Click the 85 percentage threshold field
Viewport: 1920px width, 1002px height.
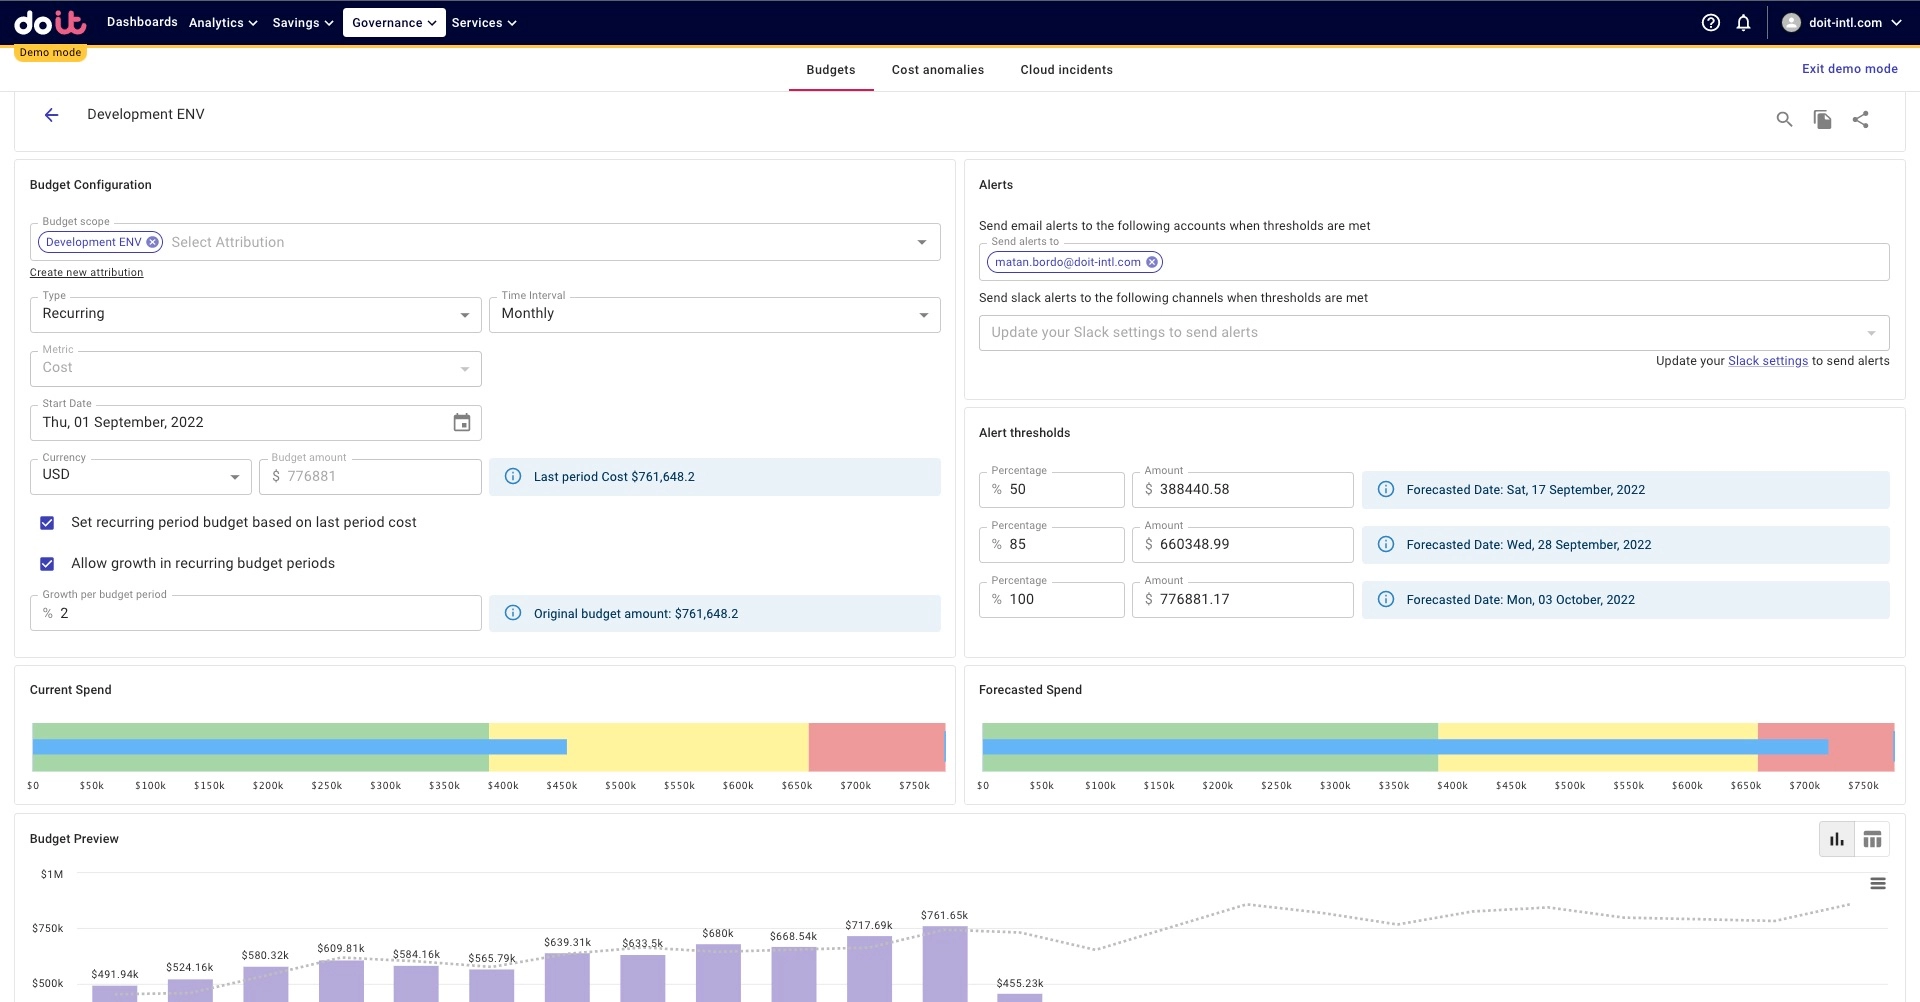click(1052, 545)
